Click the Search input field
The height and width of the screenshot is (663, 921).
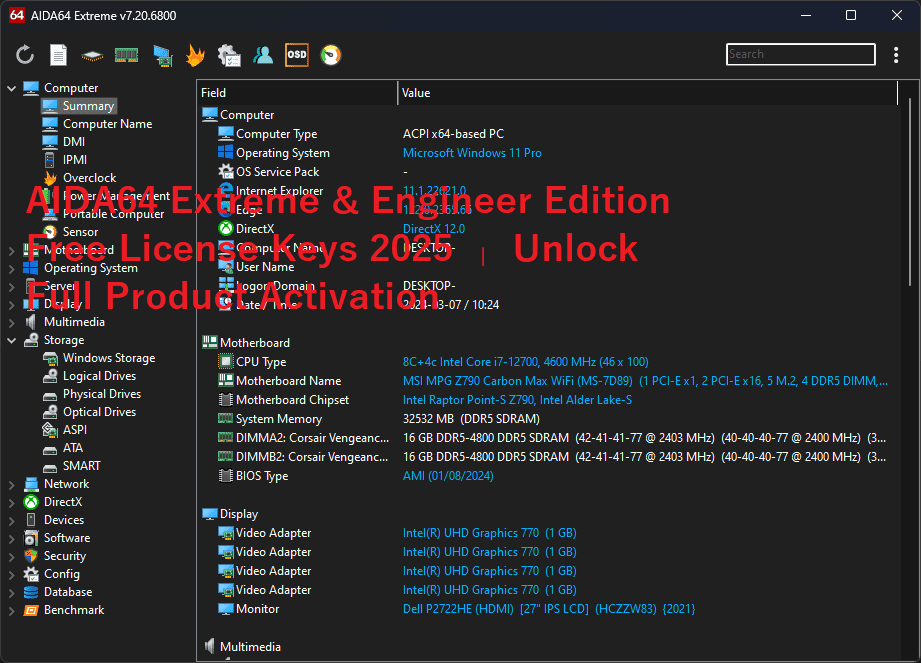[x=801, y=54]
